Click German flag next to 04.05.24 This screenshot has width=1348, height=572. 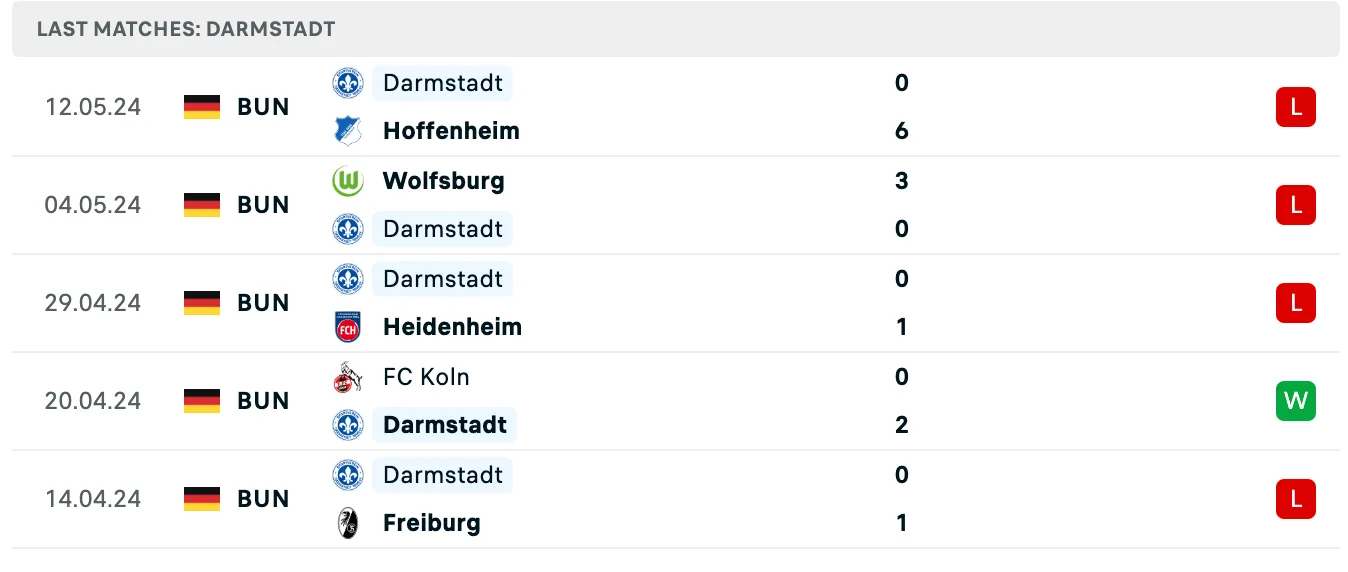pyautogui.click(x=202, y=205)
